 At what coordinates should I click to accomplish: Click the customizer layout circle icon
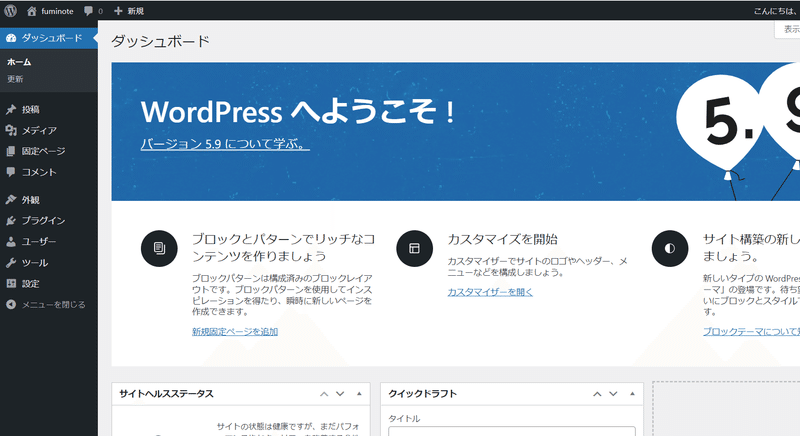pyautogui.click(x=414, y=248)
